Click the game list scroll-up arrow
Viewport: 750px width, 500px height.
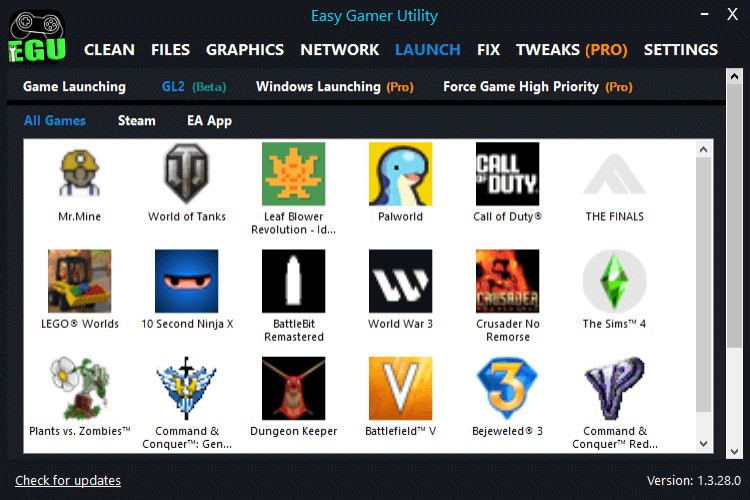pyautogui.click(x=703, y=150)
